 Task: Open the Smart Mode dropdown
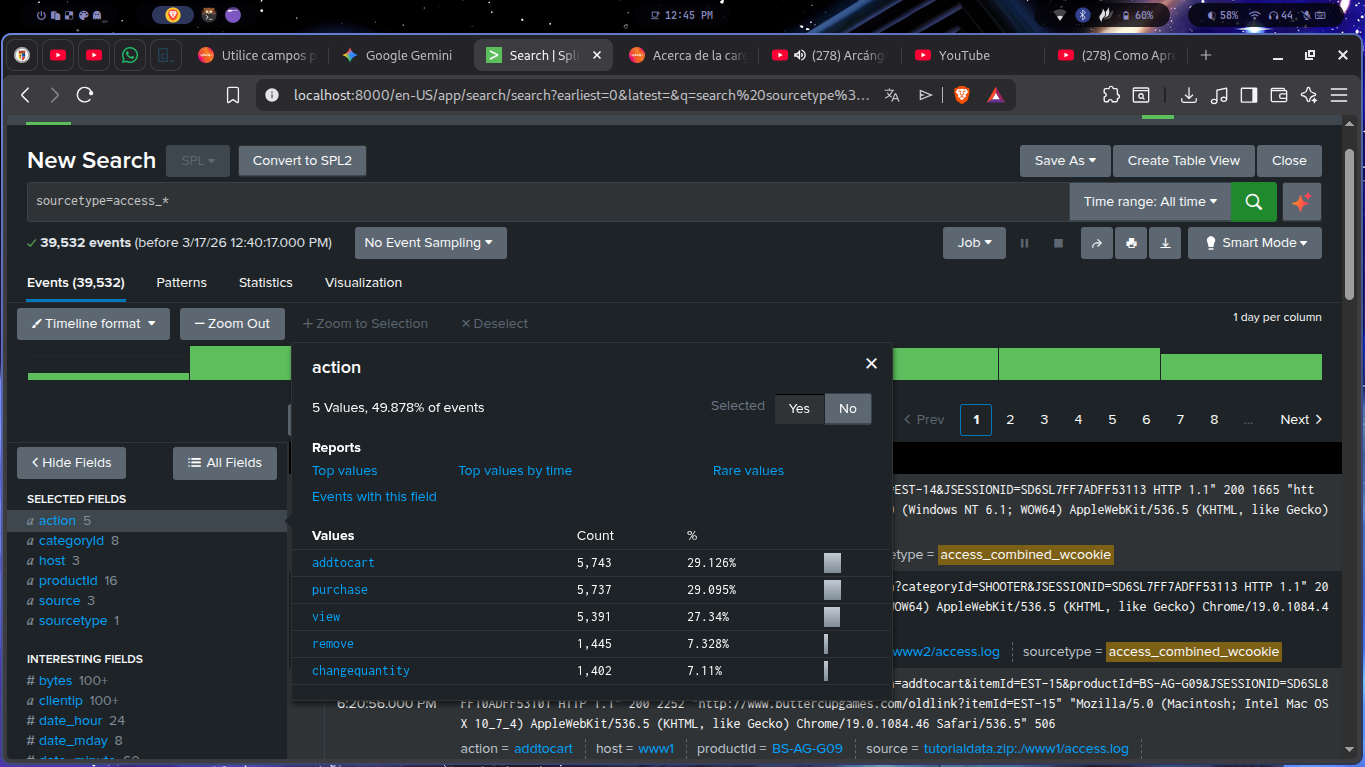(x=1254, y=243)
